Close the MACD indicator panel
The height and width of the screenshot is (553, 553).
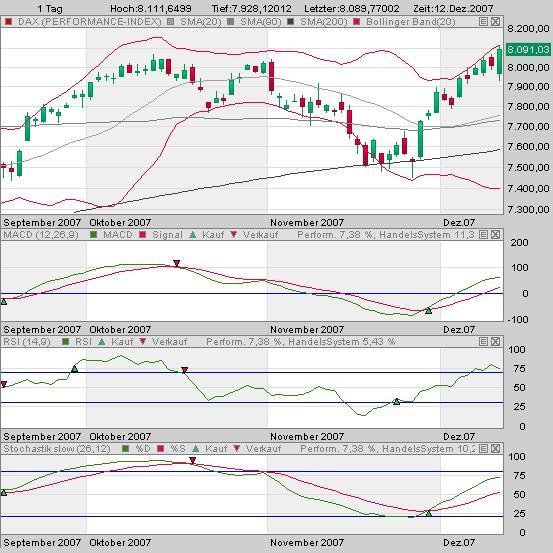(x=496, y=235)
